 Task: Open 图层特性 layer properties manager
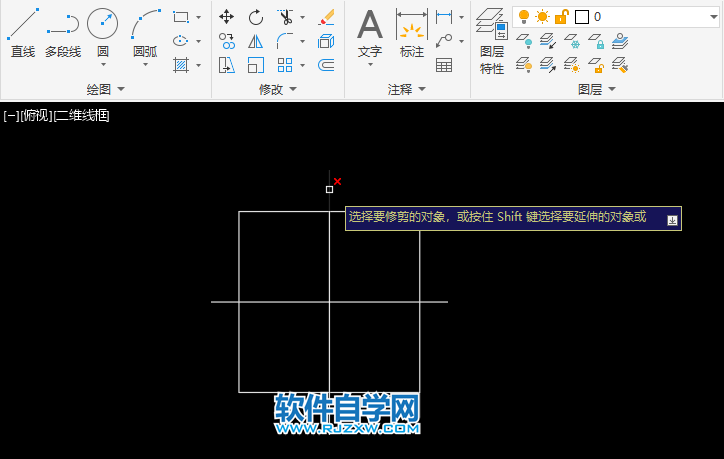[x=492, y=42]
